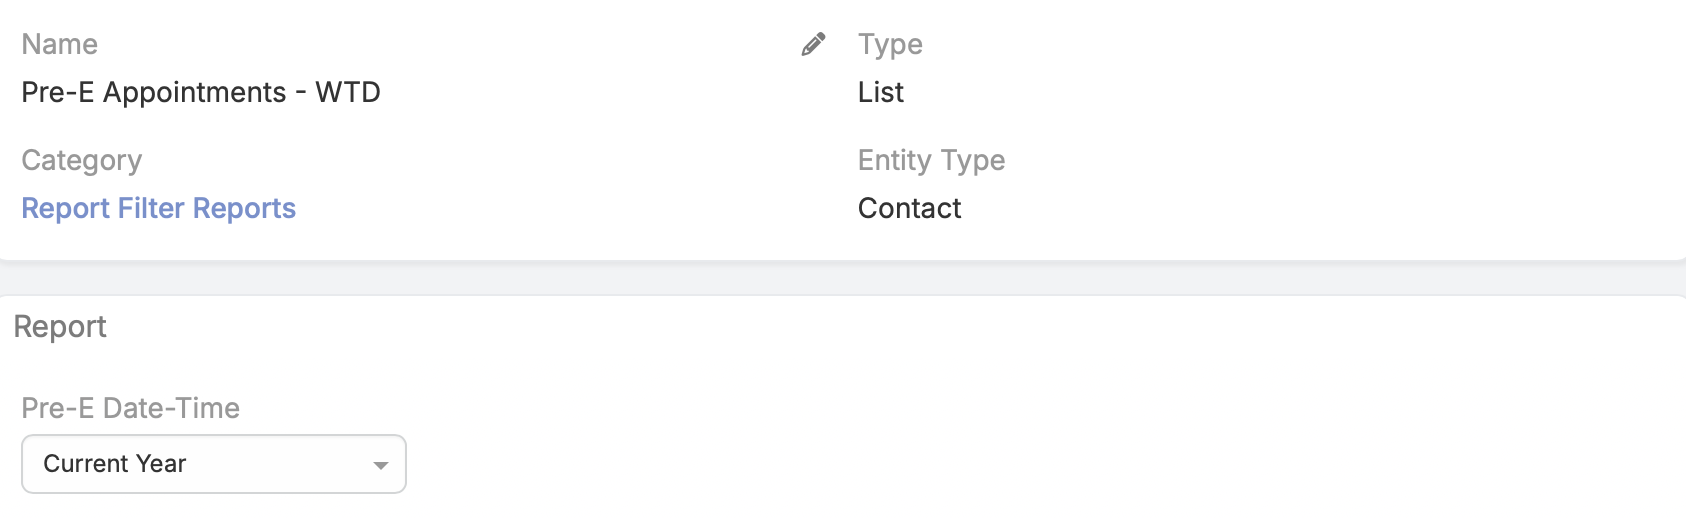1686x518 pixels.
Task: Click the 'Pre-E Date-Time' filter label
Action: pos(131,408)
